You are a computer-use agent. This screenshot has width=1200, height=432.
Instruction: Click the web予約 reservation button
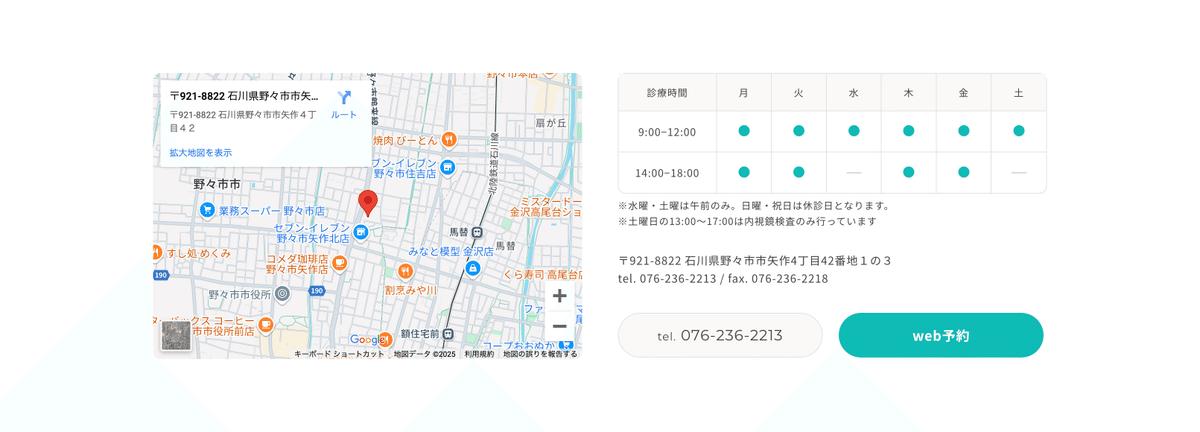coord(941,335)
